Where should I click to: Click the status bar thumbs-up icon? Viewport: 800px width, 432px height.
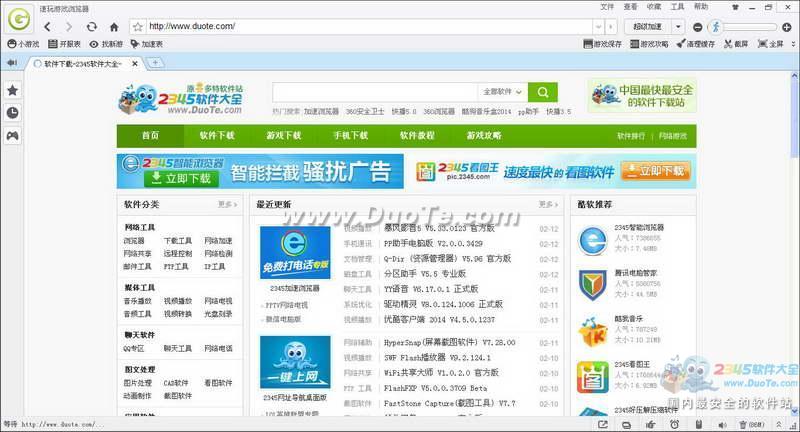coord(651,424)
